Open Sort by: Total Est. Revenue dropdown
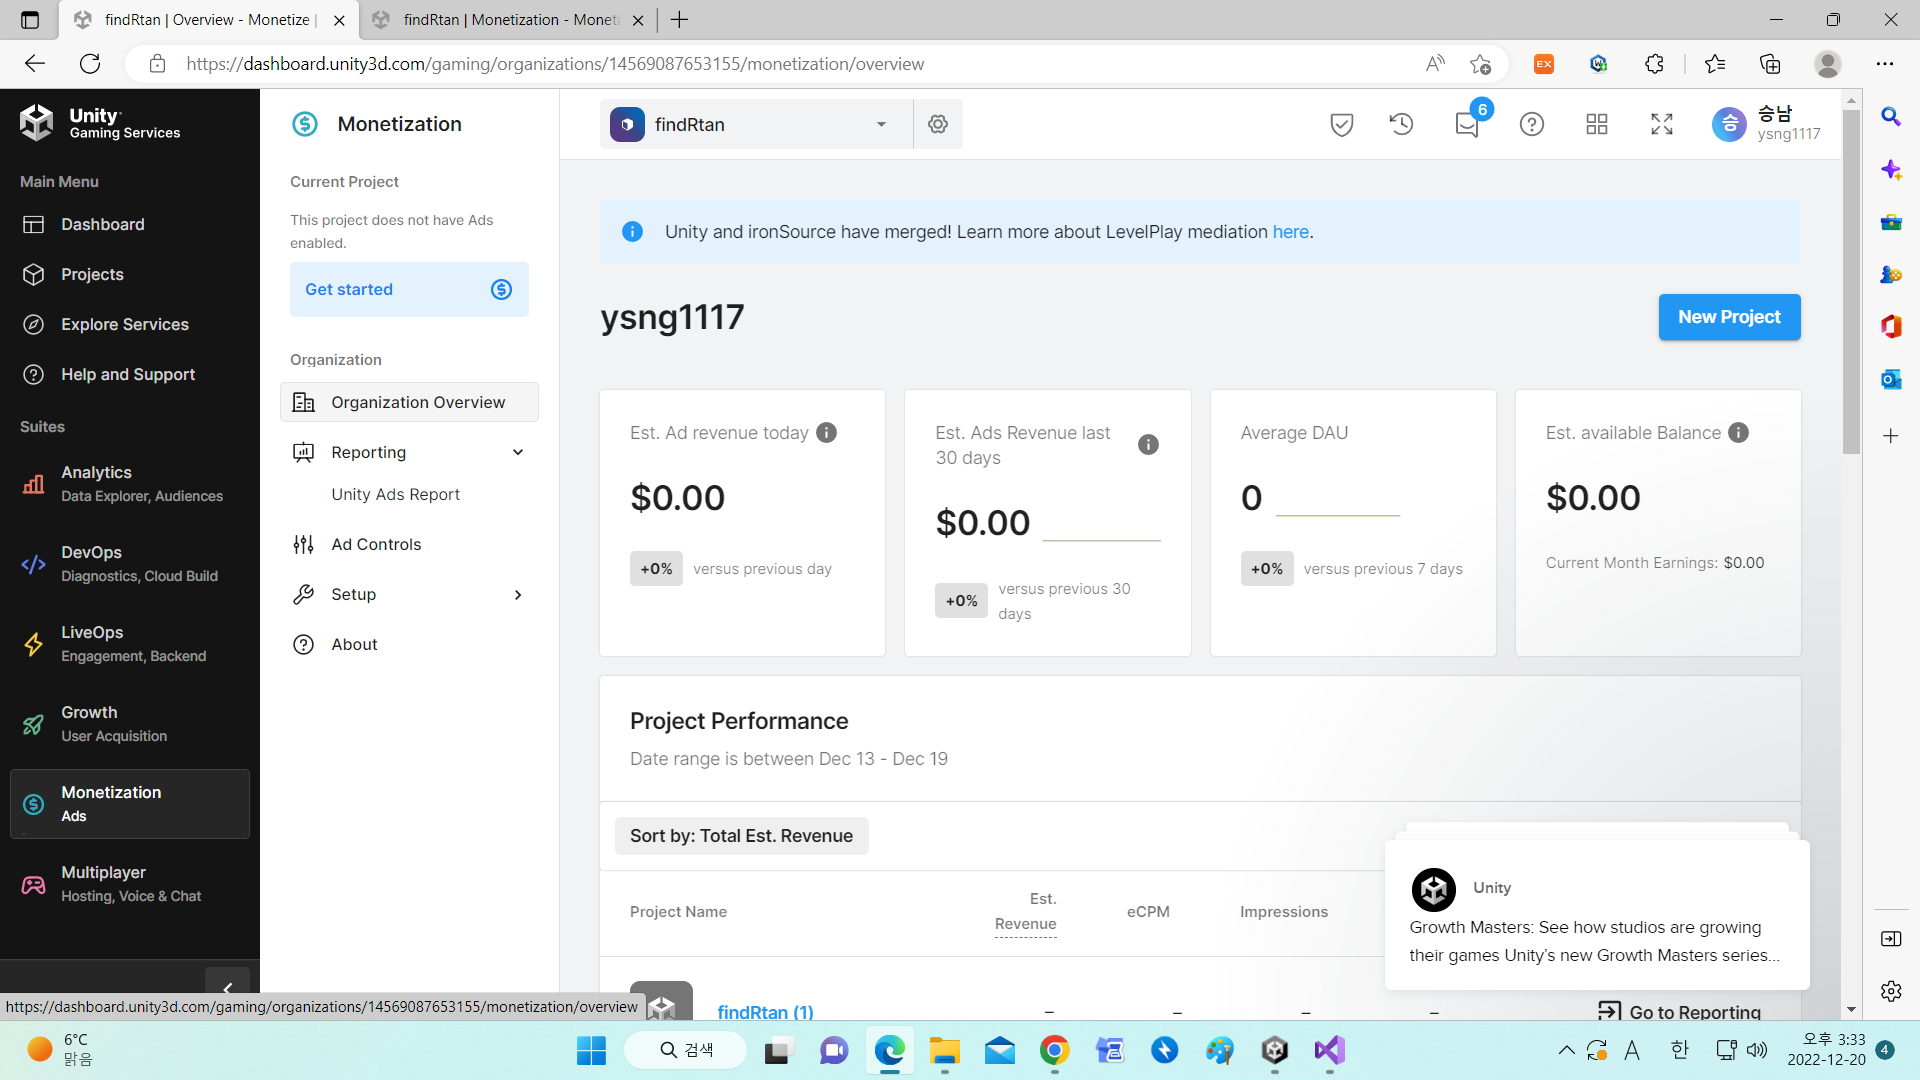Image resolution: width=1920 pixels, height=1080 pixels. click(x=741, y=836)
